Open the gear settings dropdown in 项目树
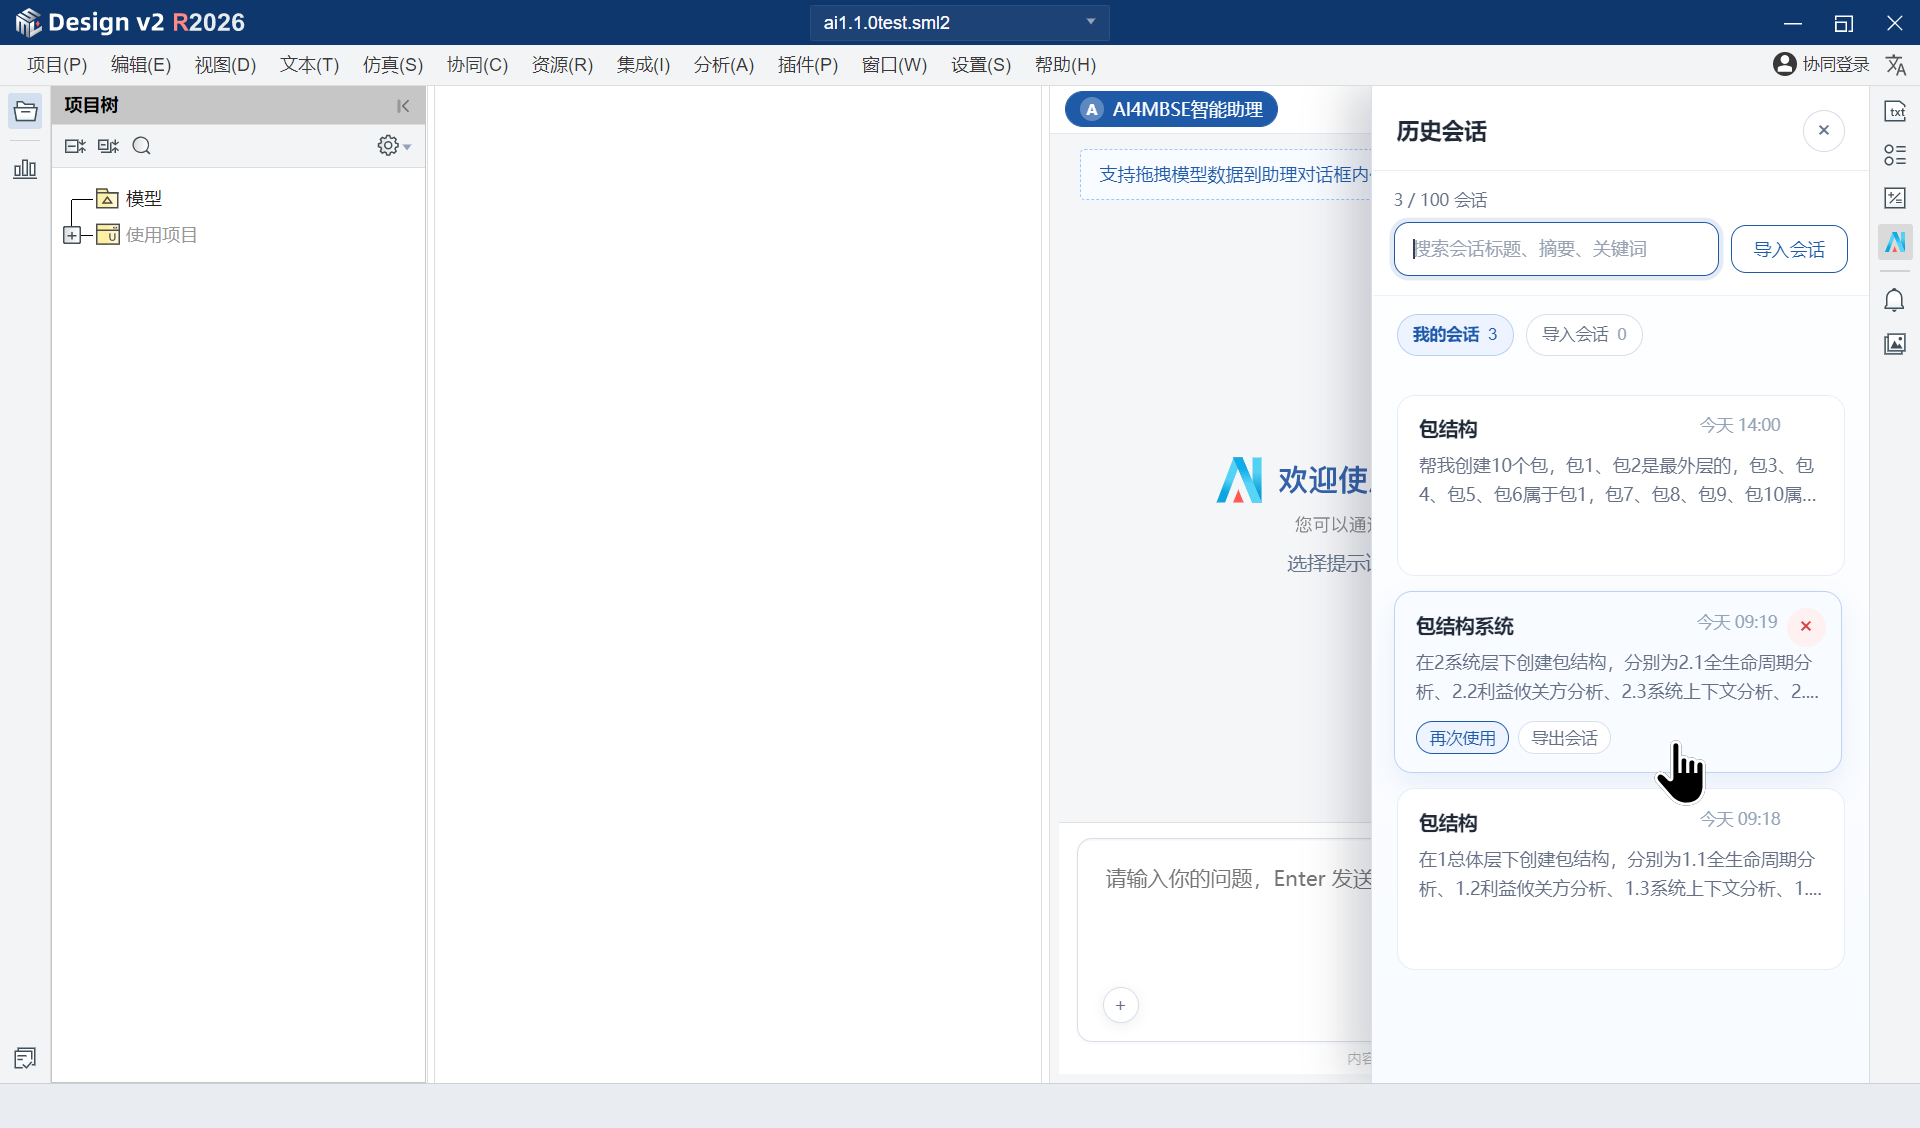Image resolution: width=1920 pixels, height=1128 pixels. 394,146
